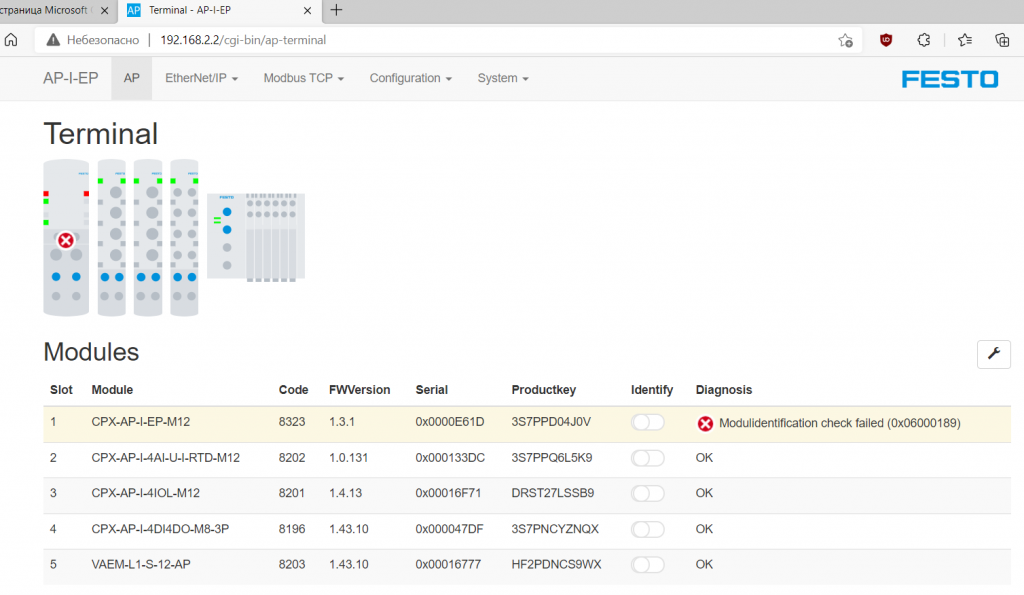
Task: Click module name CPX-AP-I-4IOL-M12
Action: click(x=146, y=493)
